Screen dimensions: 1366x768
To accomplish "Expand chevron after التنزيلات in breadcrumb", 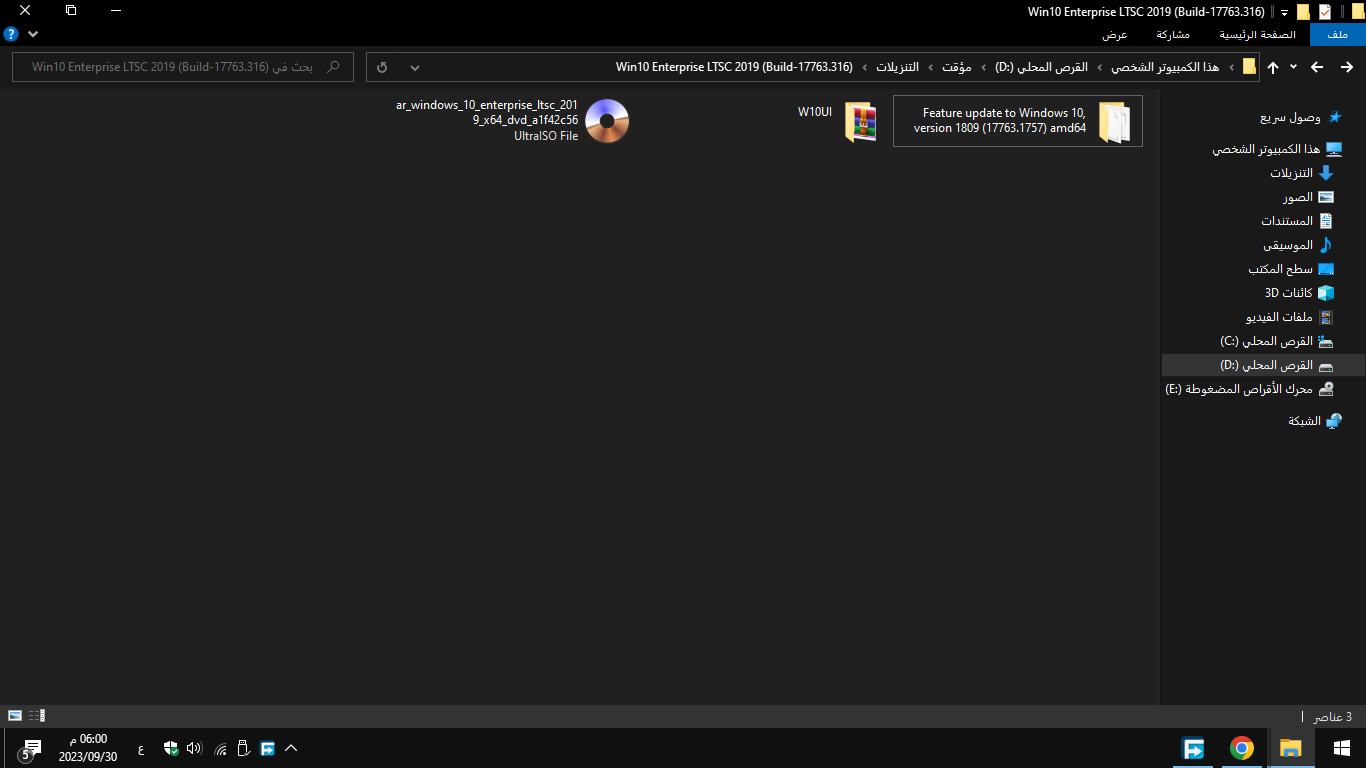I will click(x=865, y=67).
